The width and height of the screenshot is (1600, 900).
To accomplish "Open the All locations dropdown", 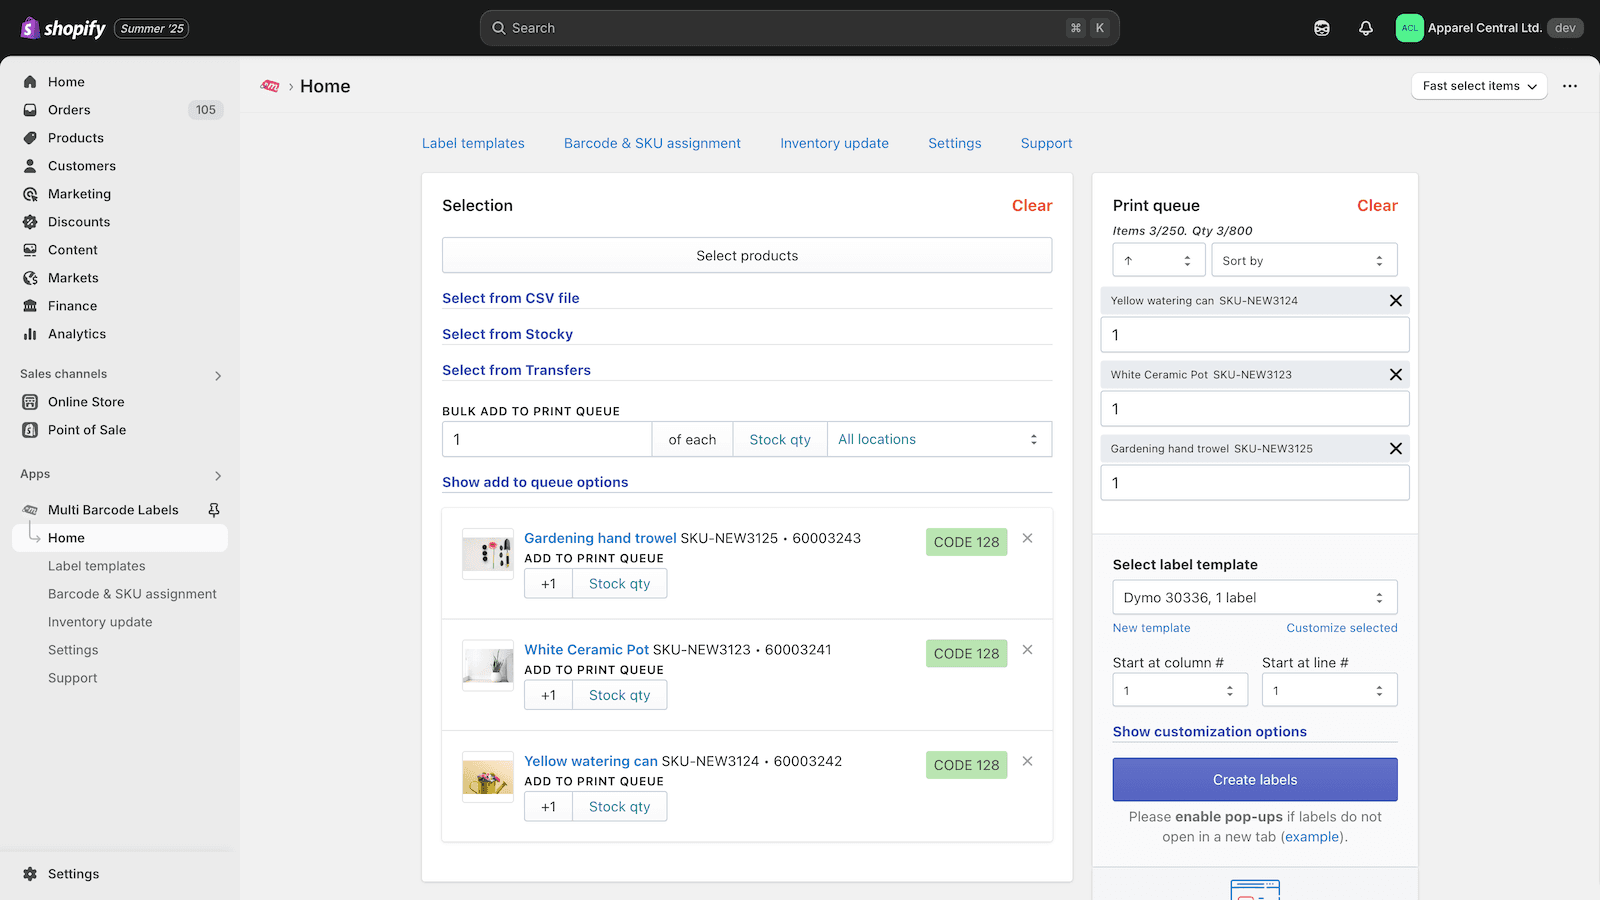I will point(938,440).
